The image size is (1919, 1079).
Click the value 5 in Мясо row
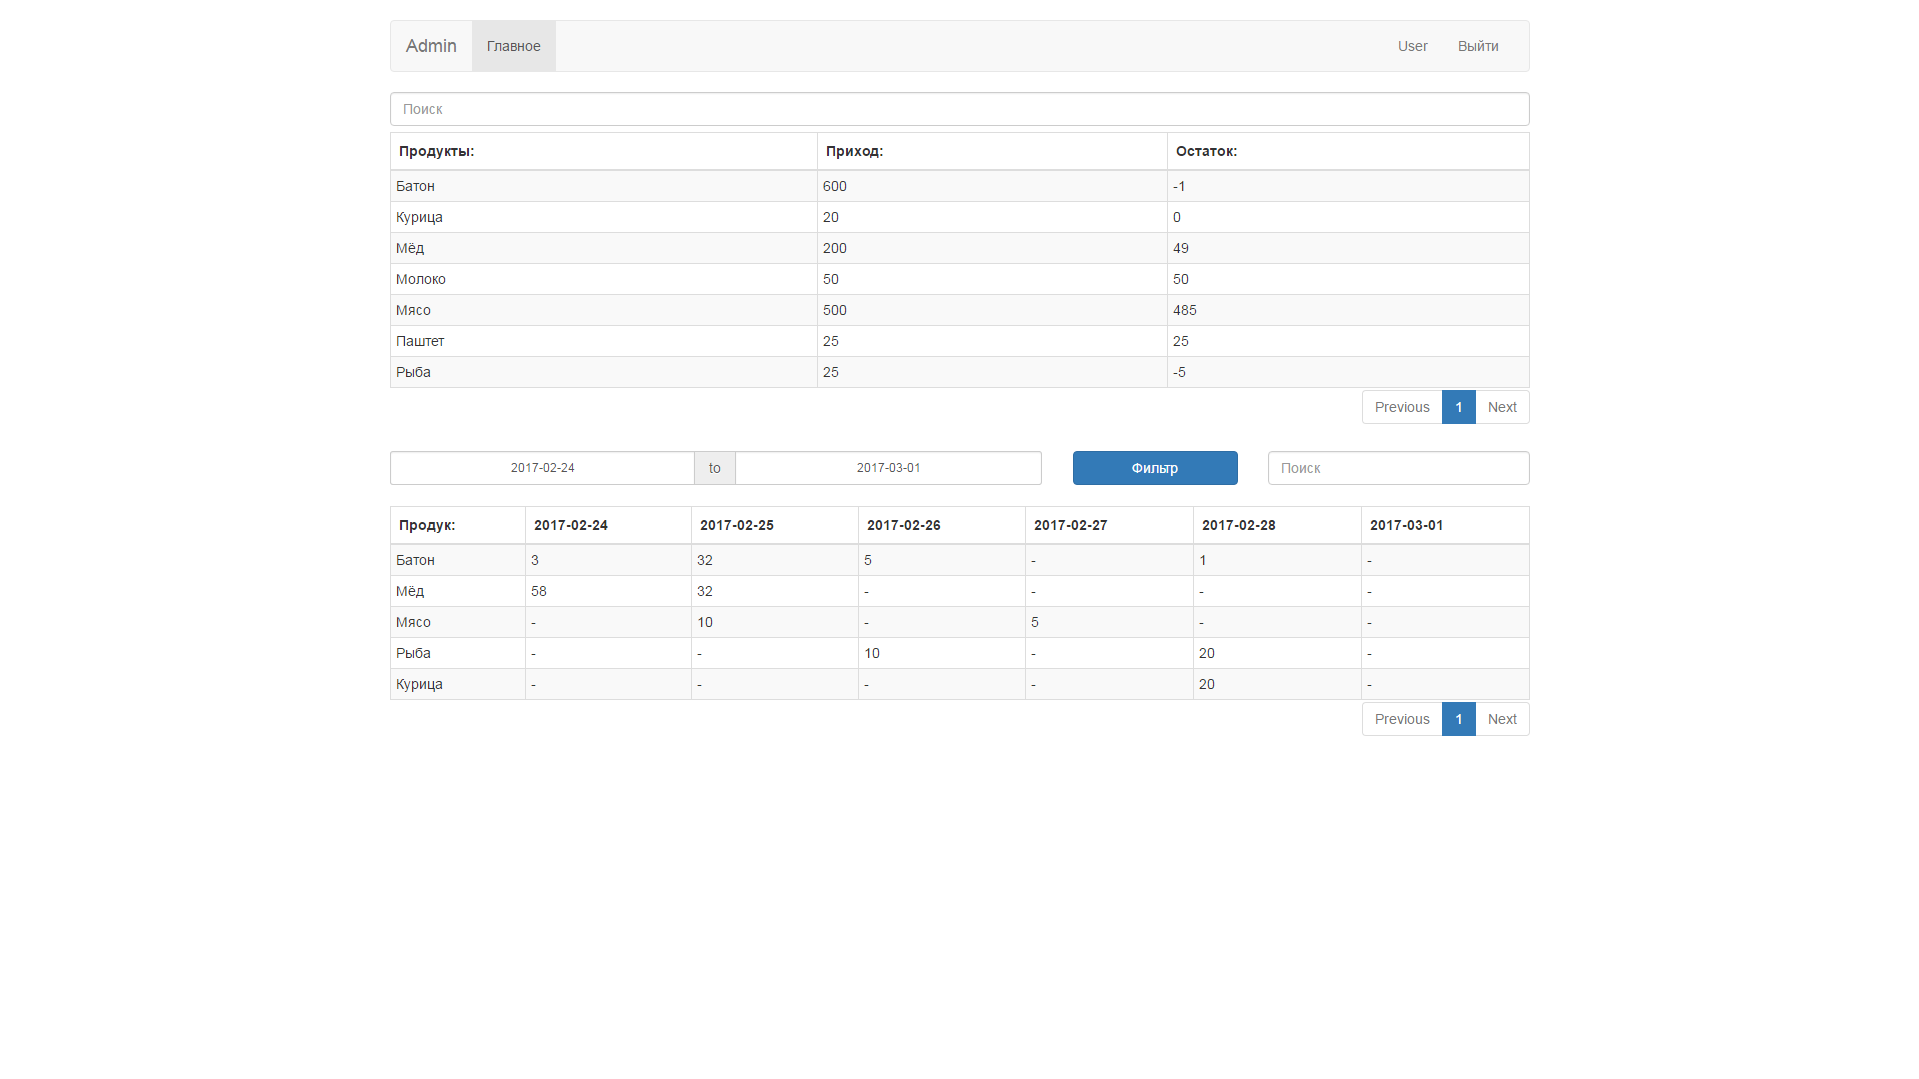[x=1035, y=622]
